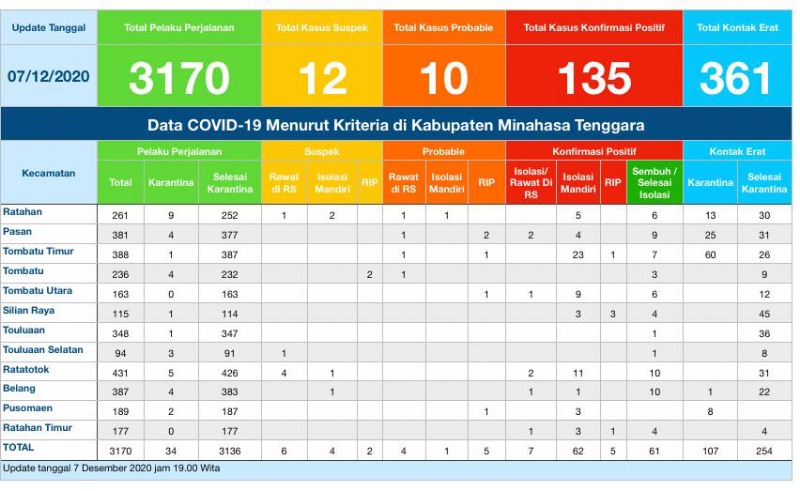Click value 45 in Silian Raya row
This screenshot has width=800, height=491.
[x=764, y=314]
